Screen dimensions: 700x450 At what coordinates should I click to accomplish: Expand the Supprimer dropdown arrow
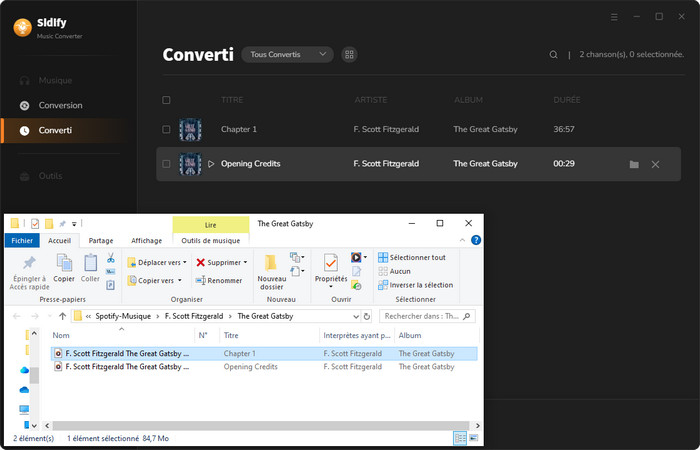pos(245,263)
